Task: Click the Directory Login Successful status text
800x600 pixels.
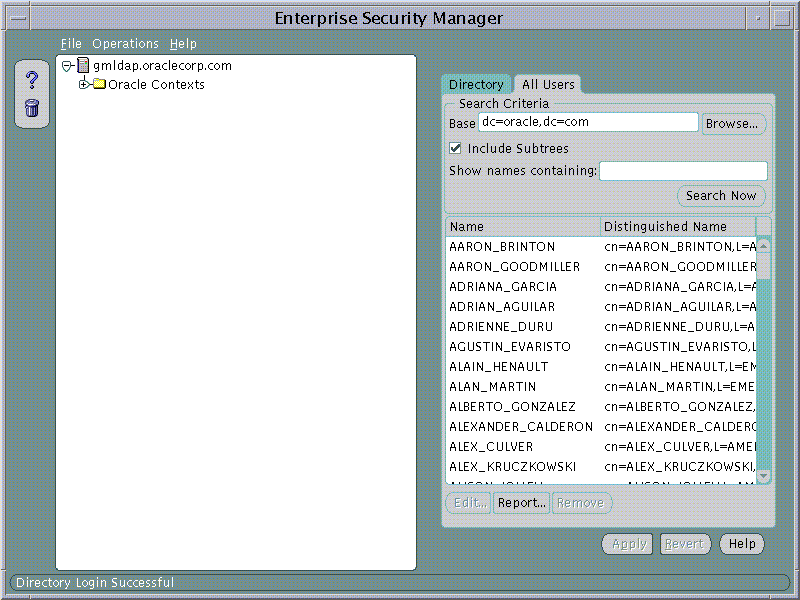Action: tap(95, 583)
